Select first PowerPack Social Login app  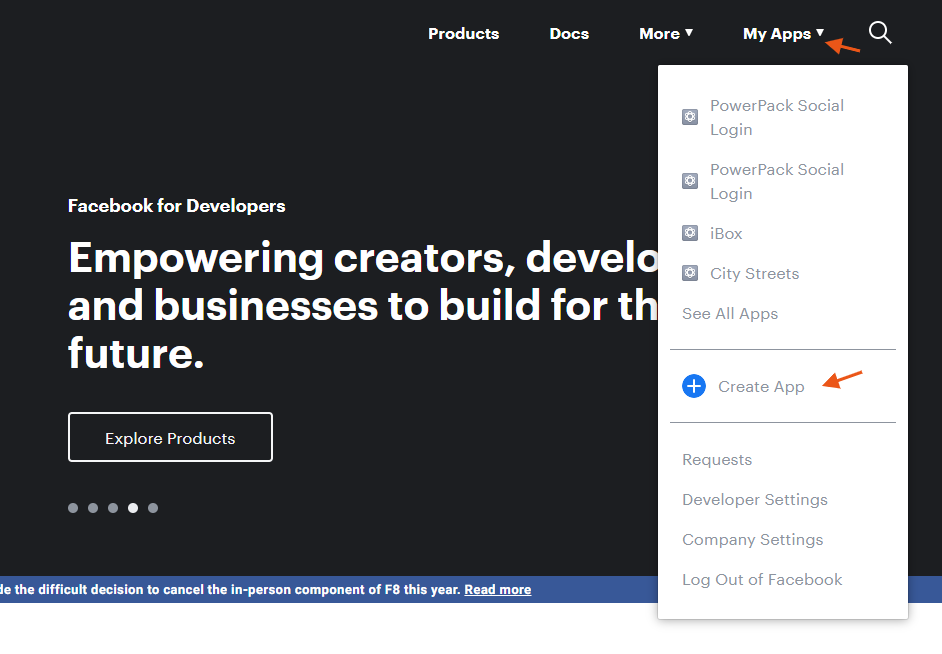point(777,117)
